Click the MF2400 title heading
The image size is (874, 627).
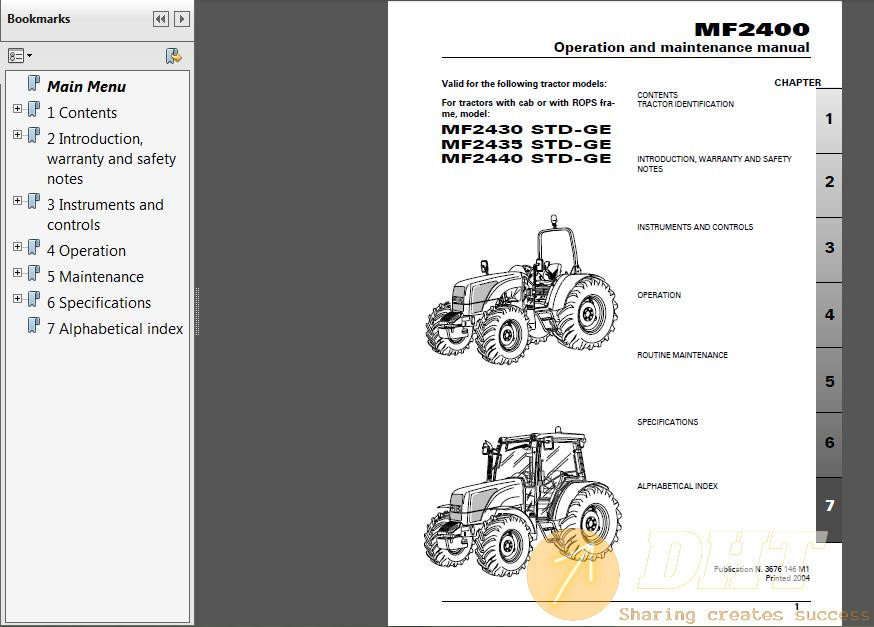pyautogui.click(x=751, y=30)
